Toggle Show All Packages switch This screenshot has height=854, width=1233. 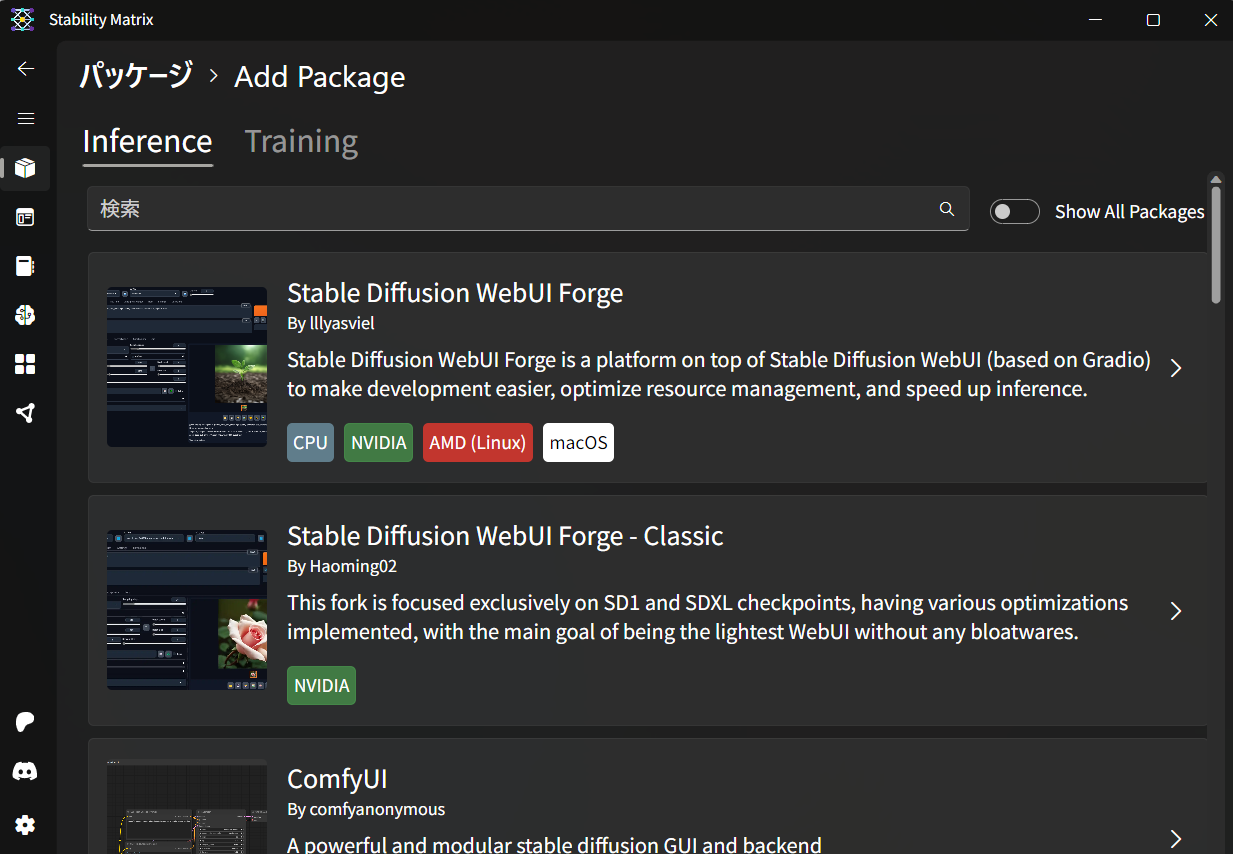1015,211
